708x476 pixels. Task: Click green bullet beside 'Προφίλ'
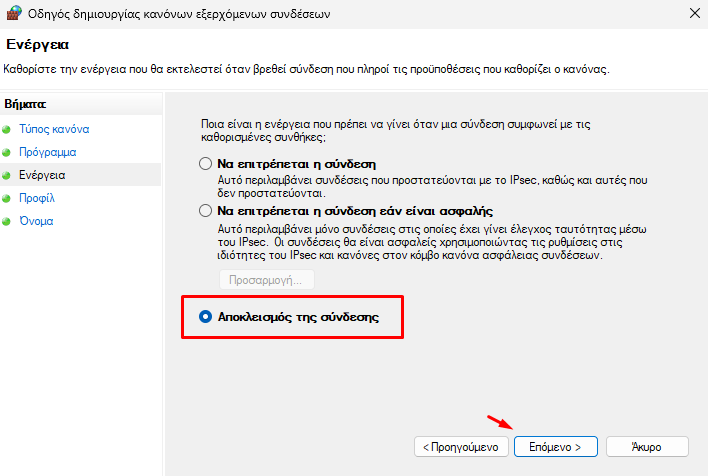(x=6, y=199)
